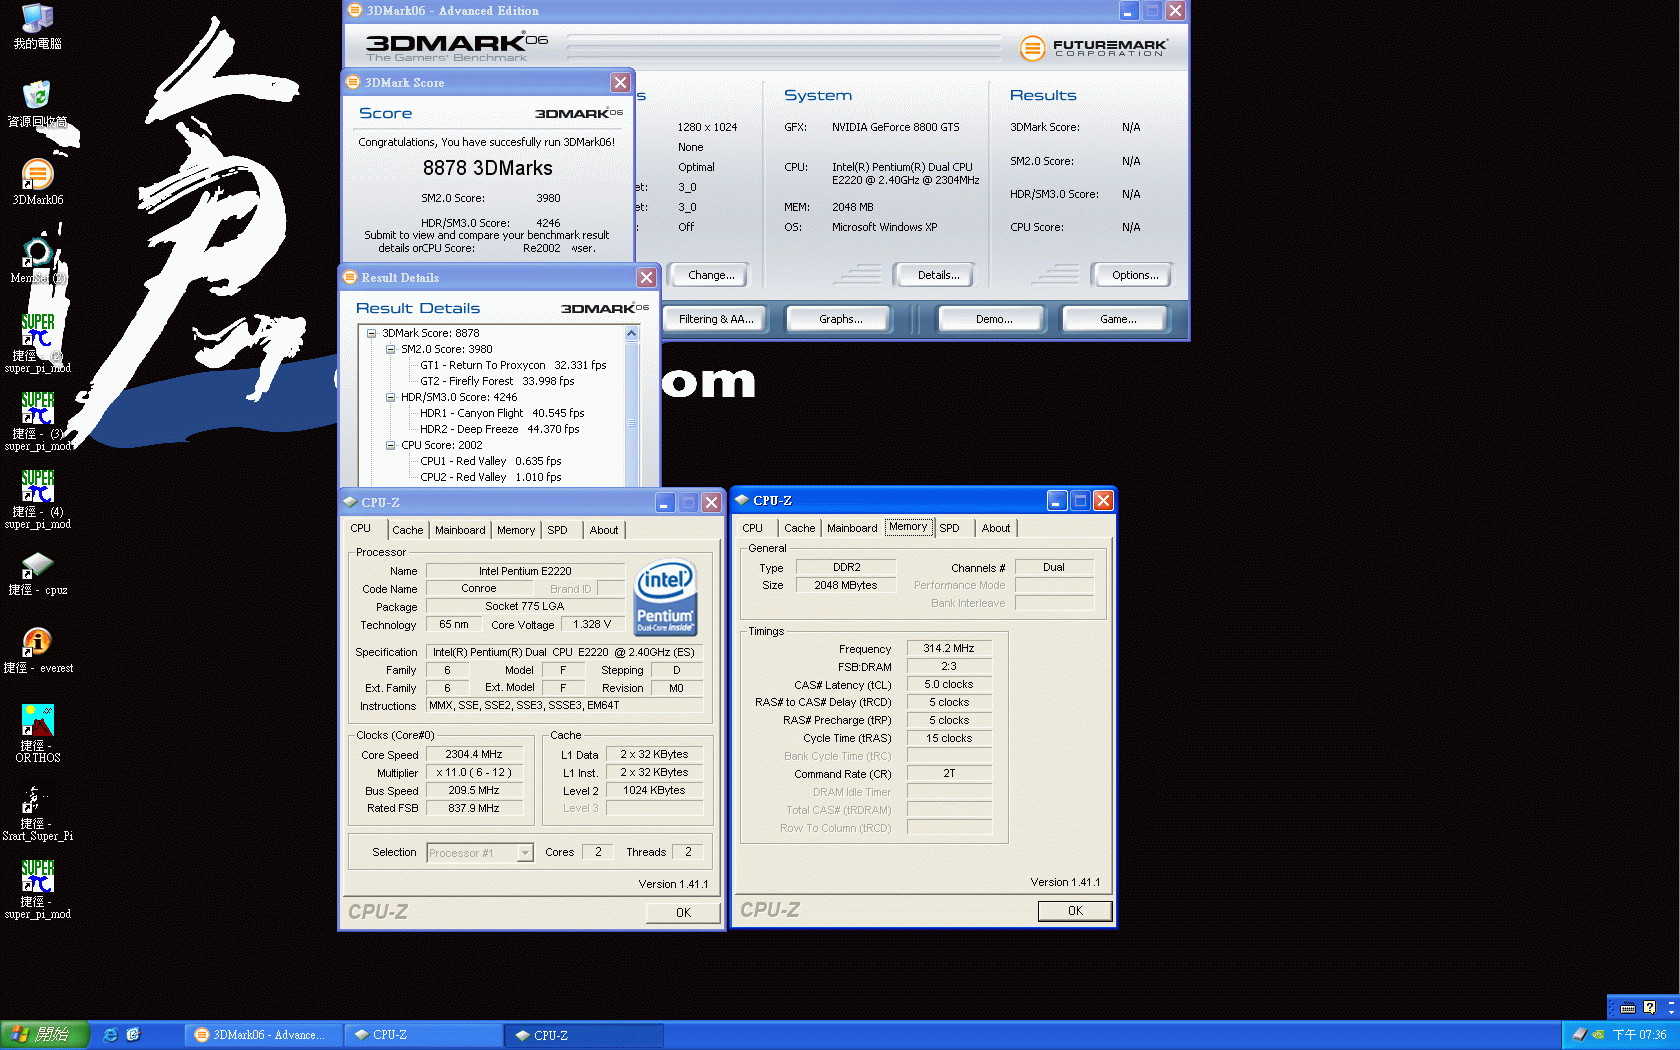The height and width of the screenshot is (1050, 1680).
Task: Click the Demo... button
Action: [x=993, y=319]
